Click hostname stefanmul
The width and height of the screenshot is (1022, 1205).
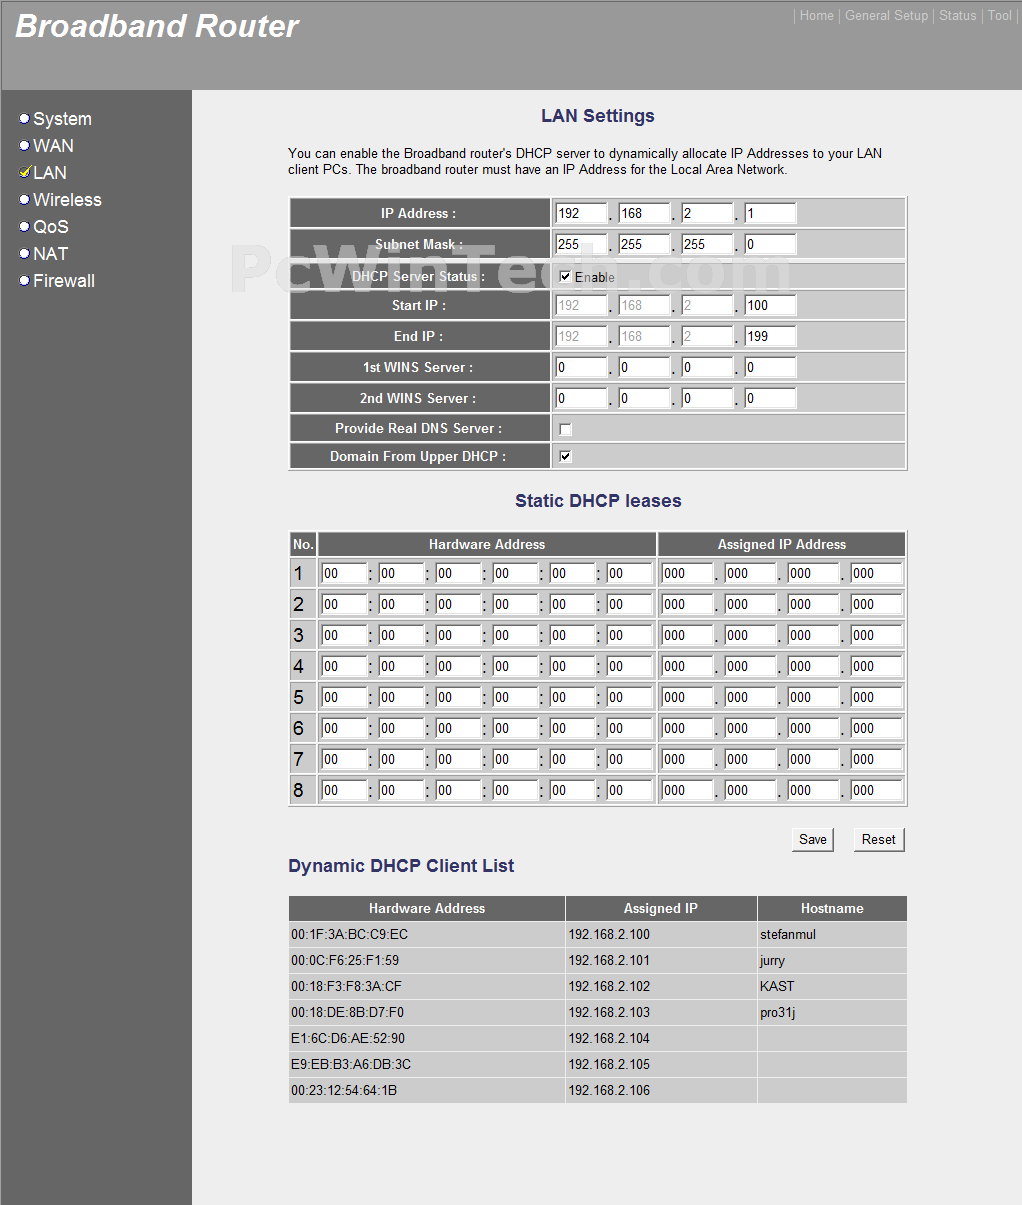pyautogui.click(x=788, y=934)
